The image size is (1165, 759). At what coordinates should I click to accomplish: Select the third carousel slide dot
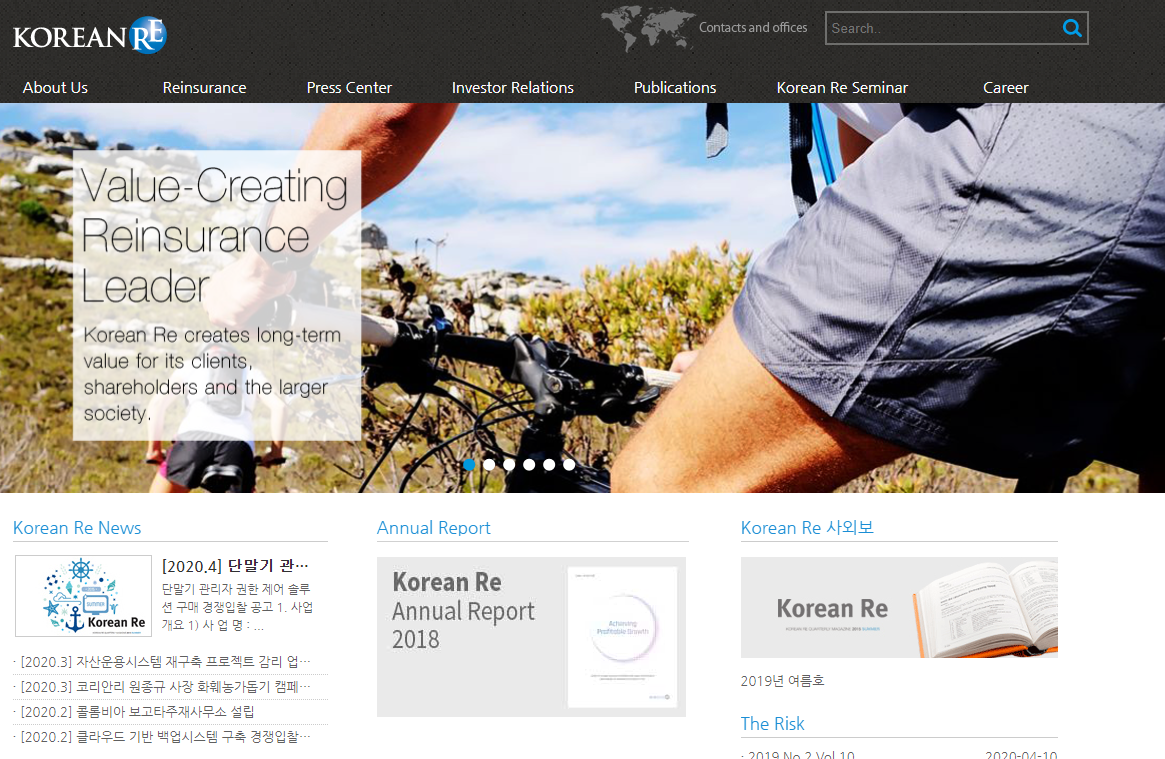click(x=509, y=464)
